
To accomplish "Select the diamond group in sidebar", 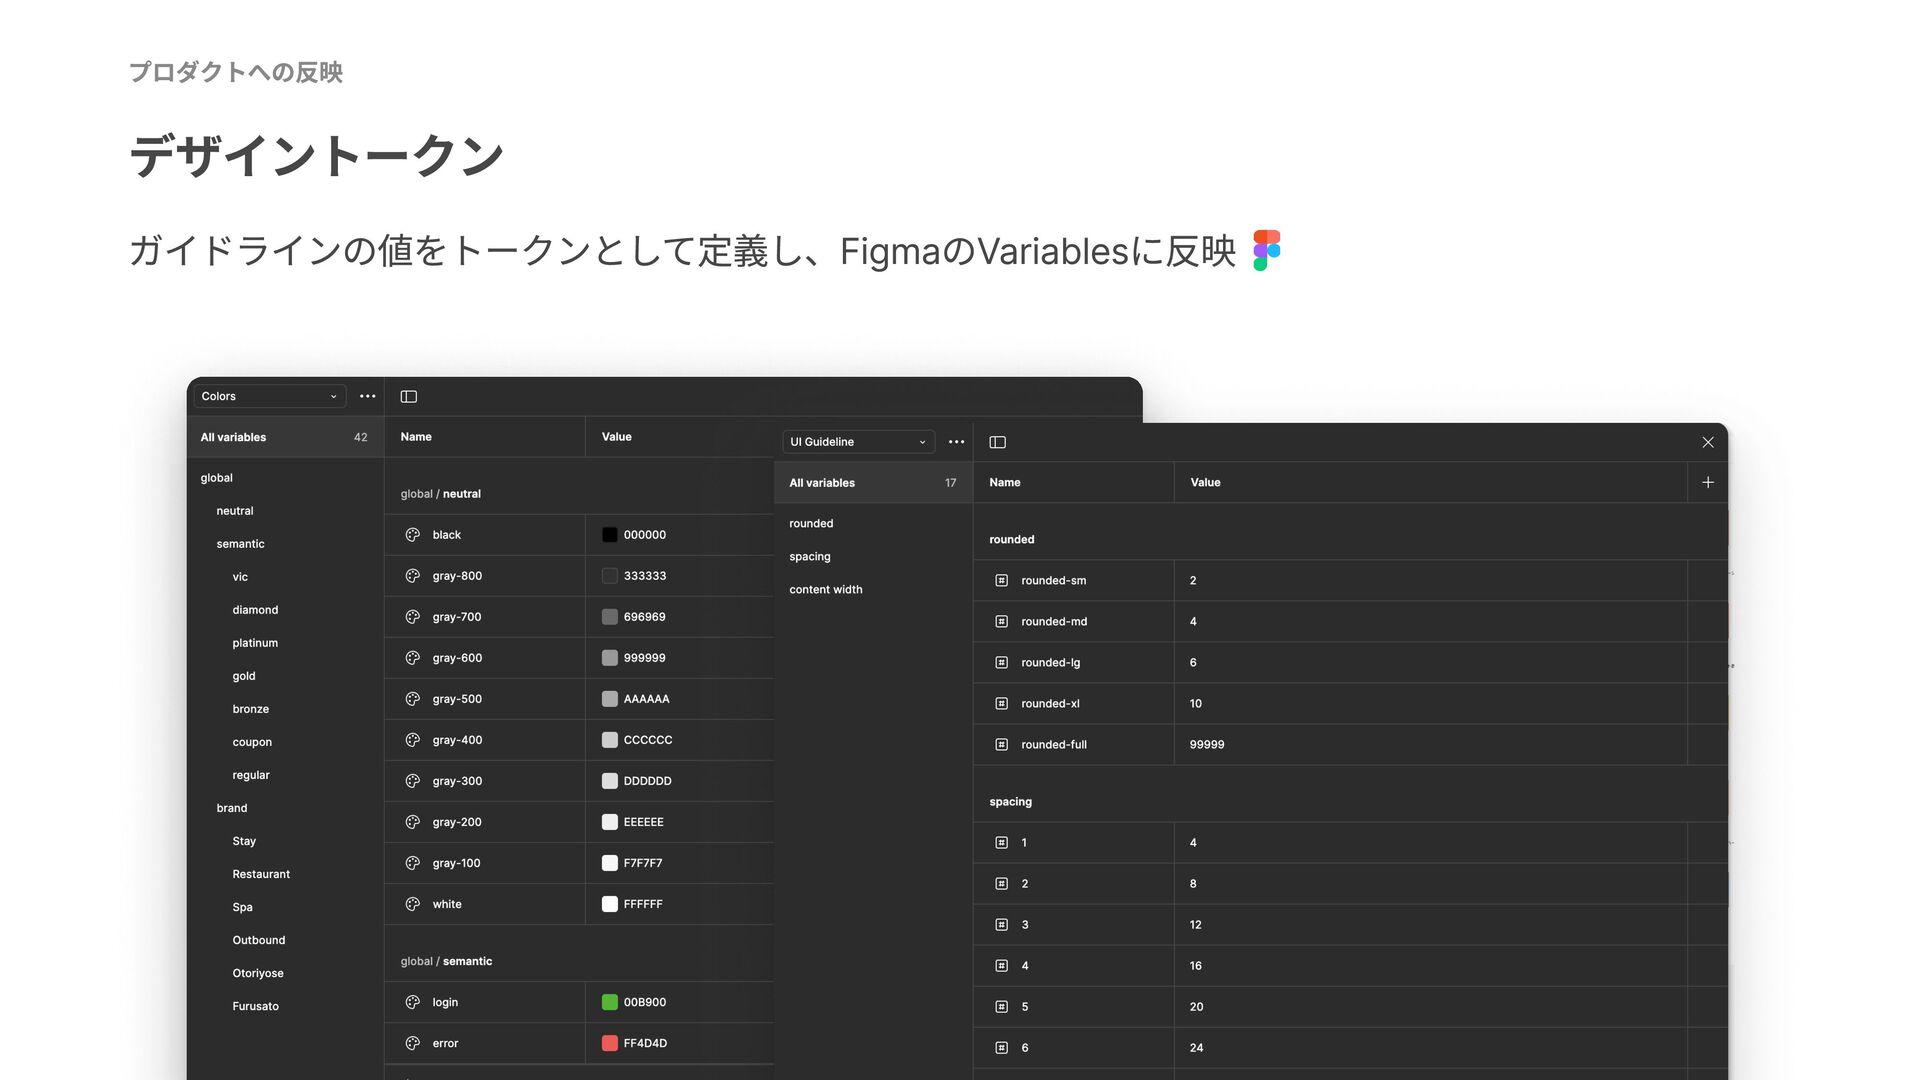I will click(255, 610).
